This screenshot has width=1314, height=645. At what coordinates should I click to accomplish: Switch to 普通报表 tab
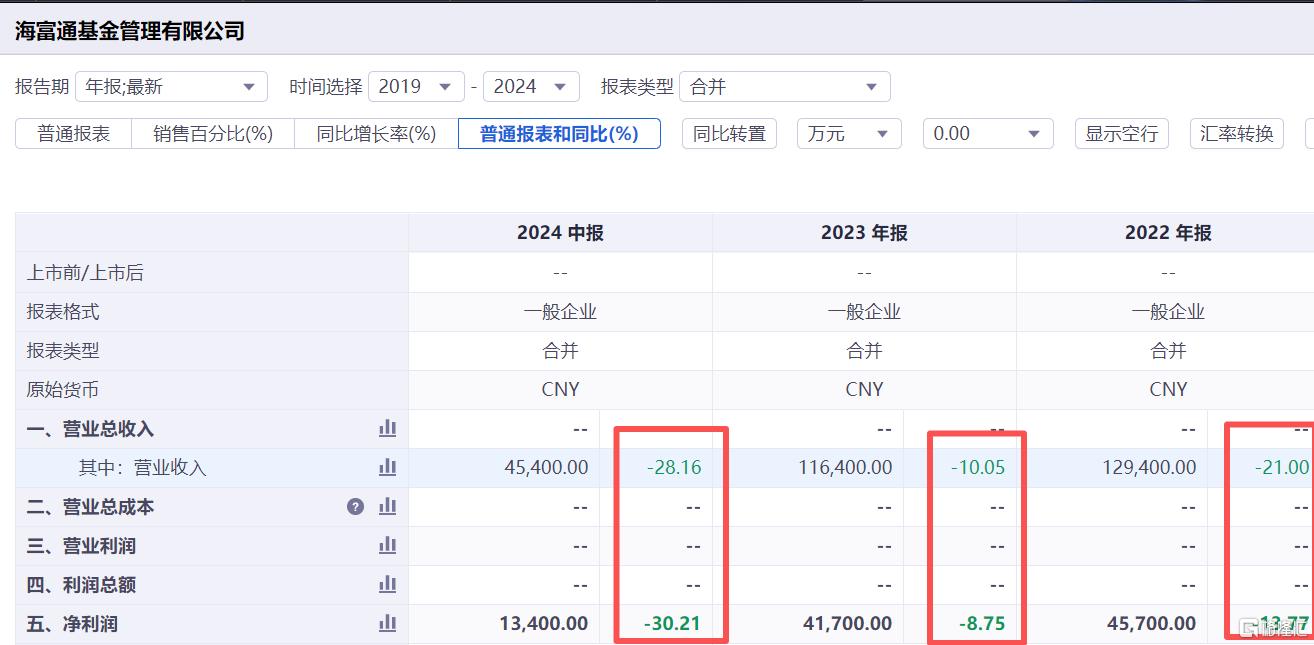[74, 134]
